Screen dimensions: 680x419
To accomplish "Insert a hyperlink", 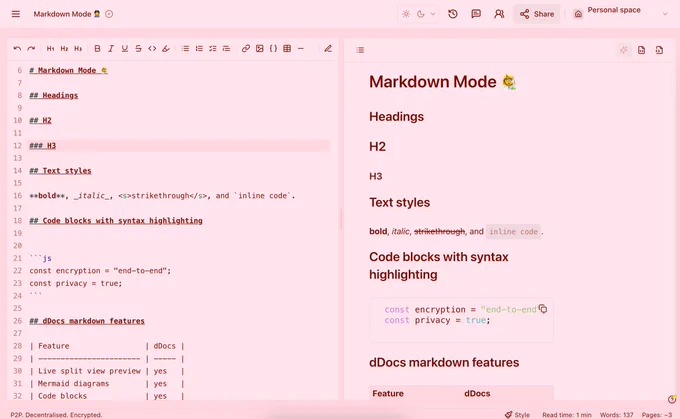I will [x=245, y=49].
